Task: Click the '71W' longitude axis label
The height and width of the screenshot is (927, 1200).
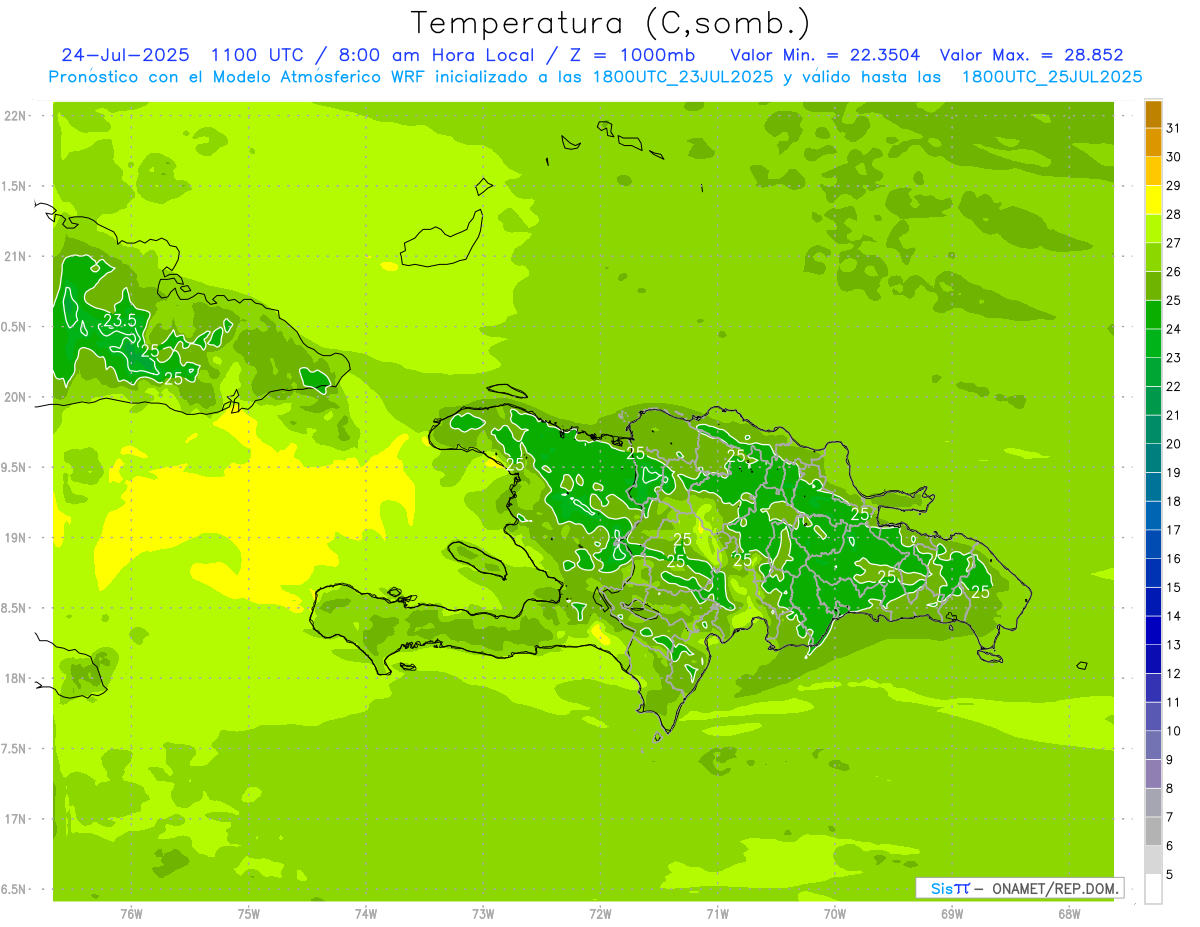Action: [717, 914]
